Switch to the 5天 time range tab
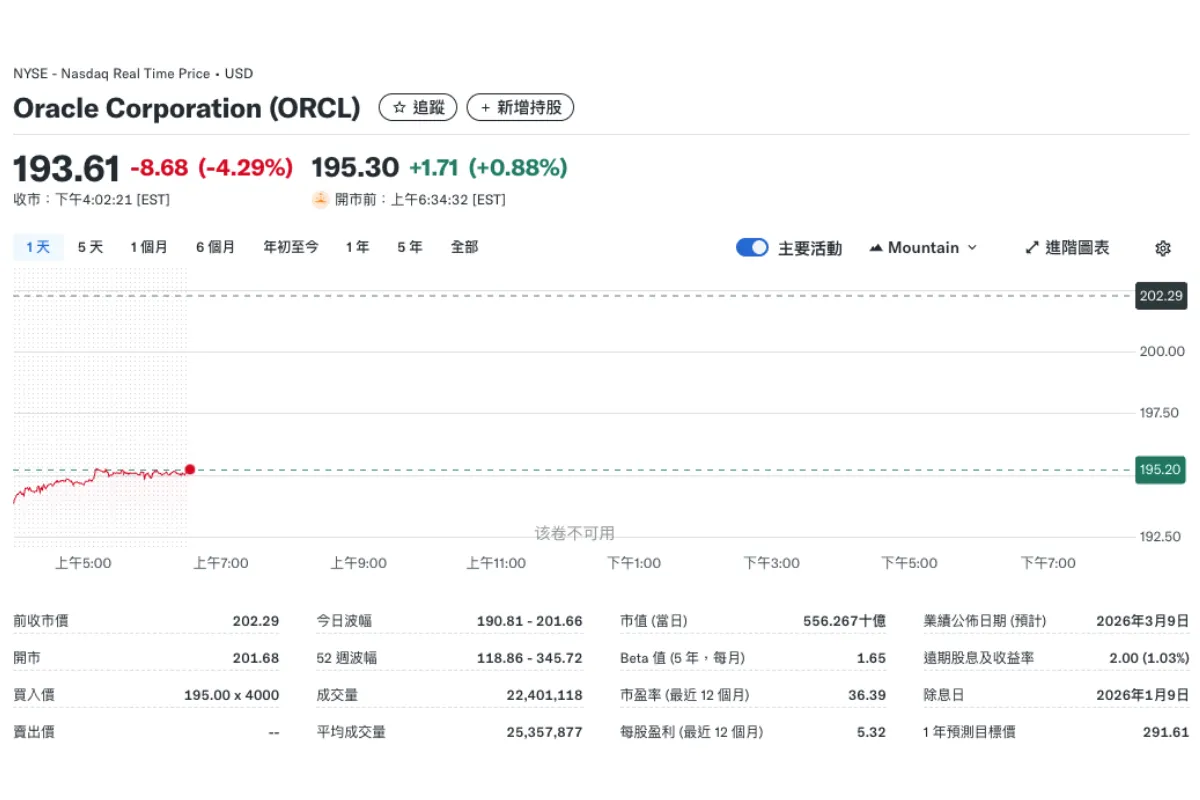1200x800 pixels. (x=89, y=246)
